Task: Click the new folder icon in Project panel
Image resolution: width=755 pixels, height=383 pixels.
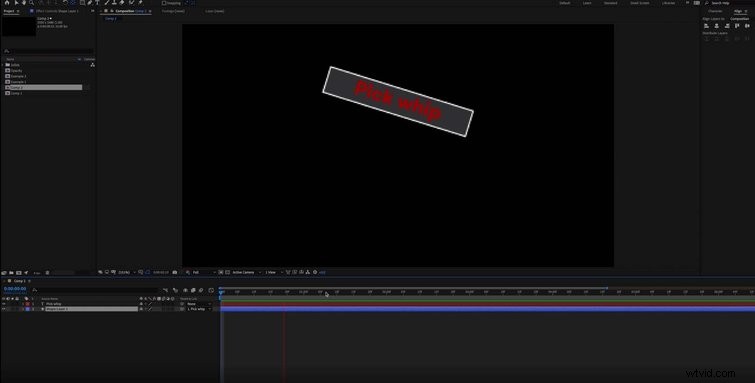Action: coord(11,273)
